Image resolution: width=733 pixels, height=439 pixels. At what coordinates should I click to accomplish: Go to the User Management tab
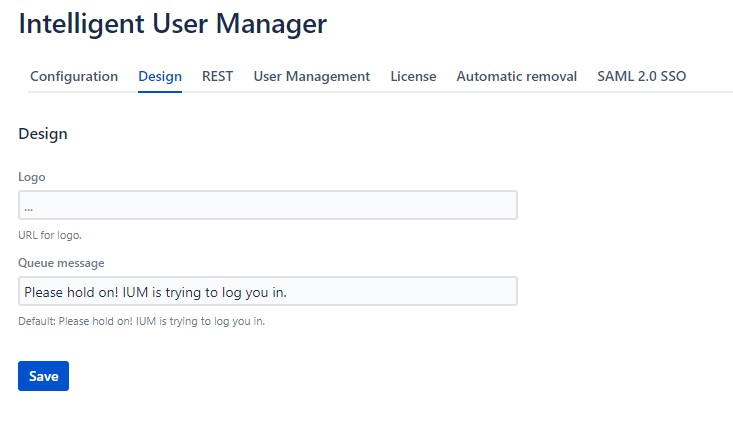click(311, 76)
